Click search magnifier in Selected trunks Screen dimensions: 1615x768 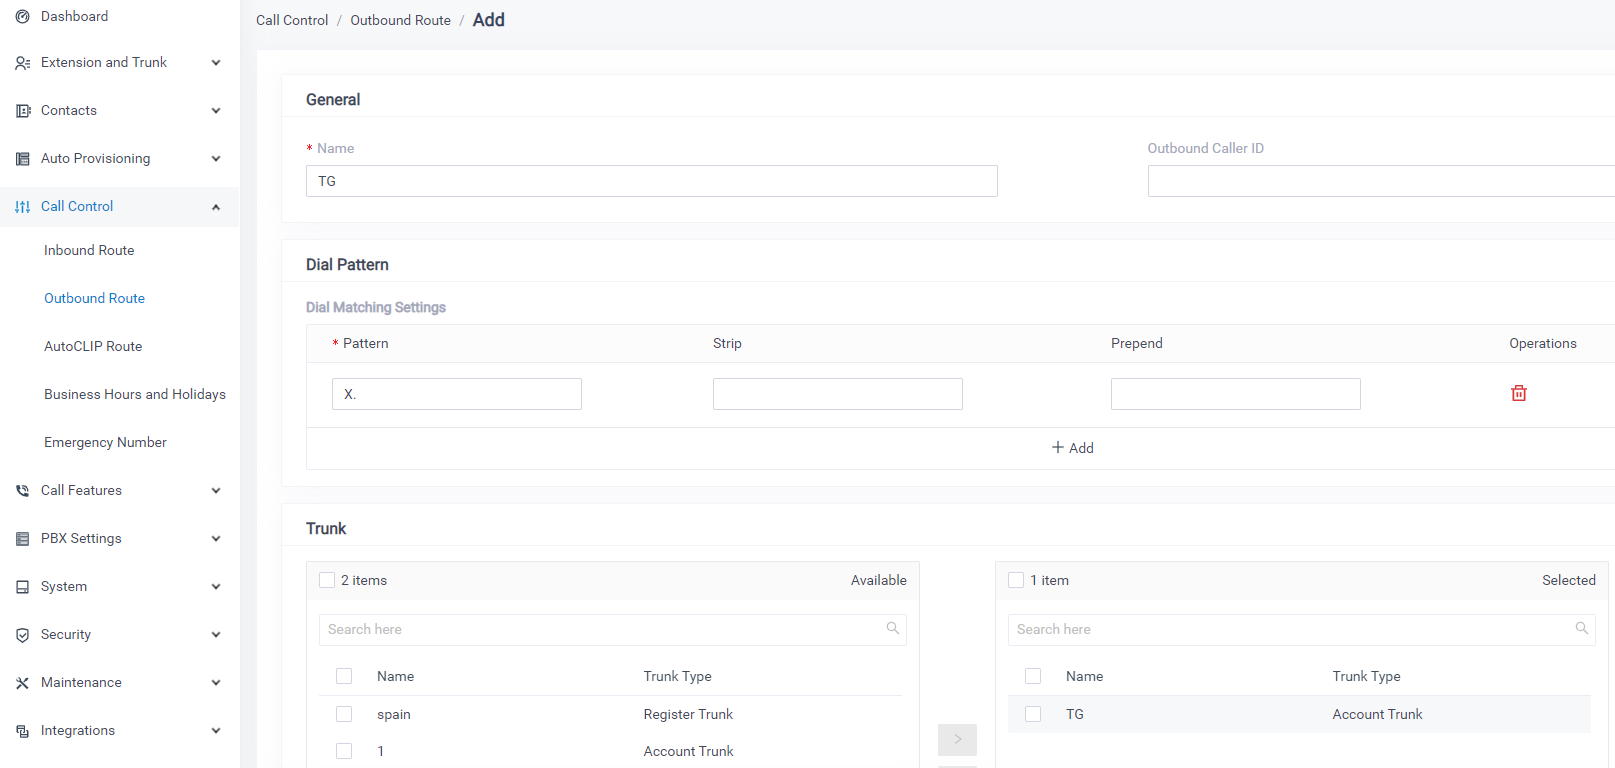(1582, 628)
